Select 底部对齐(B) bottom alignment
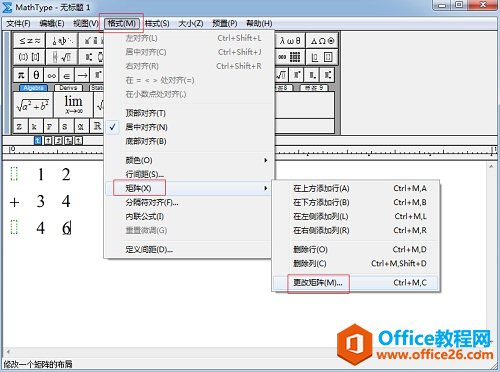500x372 pixels. pos(146,141)
